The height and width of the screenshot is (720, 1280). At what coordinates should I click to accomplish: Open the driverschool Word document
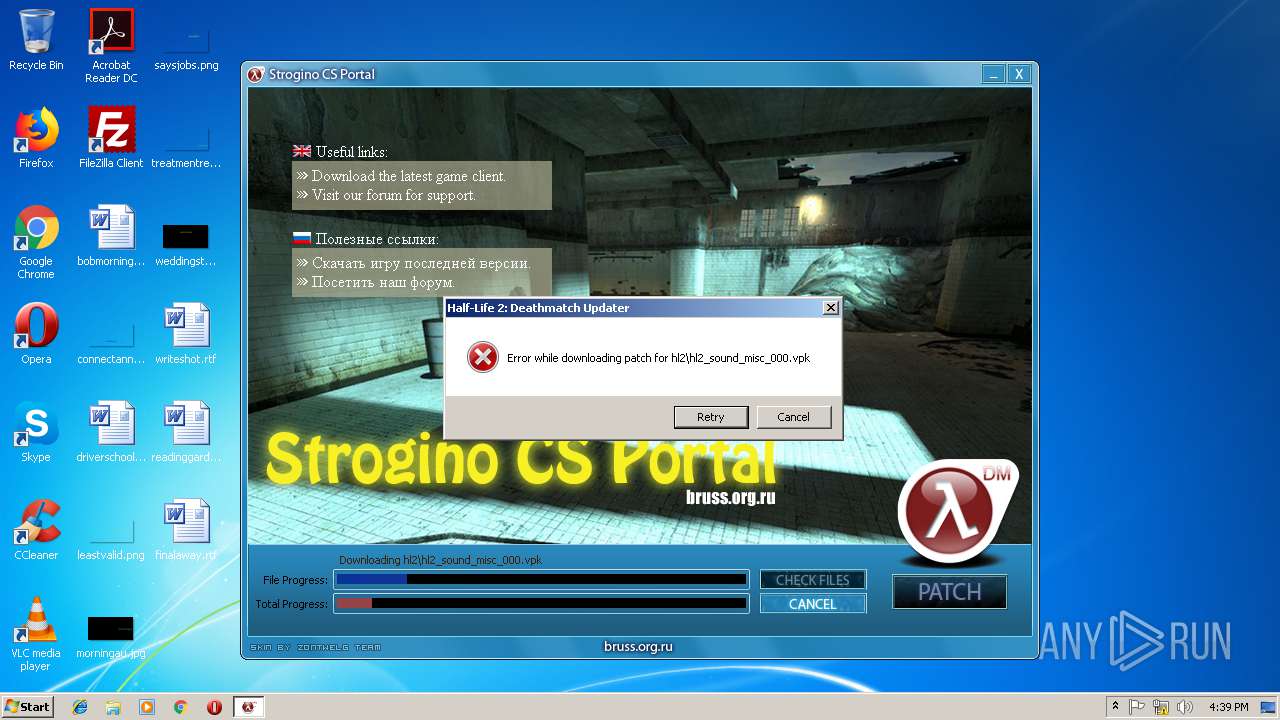(111, 432)
